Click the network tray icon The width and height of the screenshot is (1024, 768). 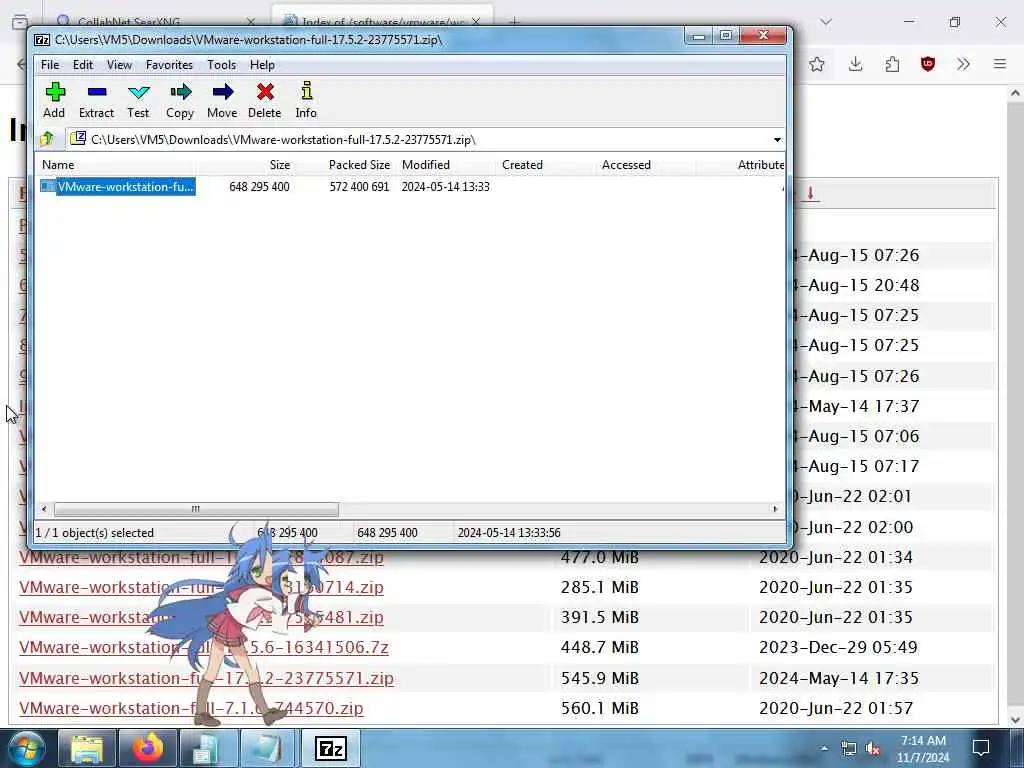[848, 749]
